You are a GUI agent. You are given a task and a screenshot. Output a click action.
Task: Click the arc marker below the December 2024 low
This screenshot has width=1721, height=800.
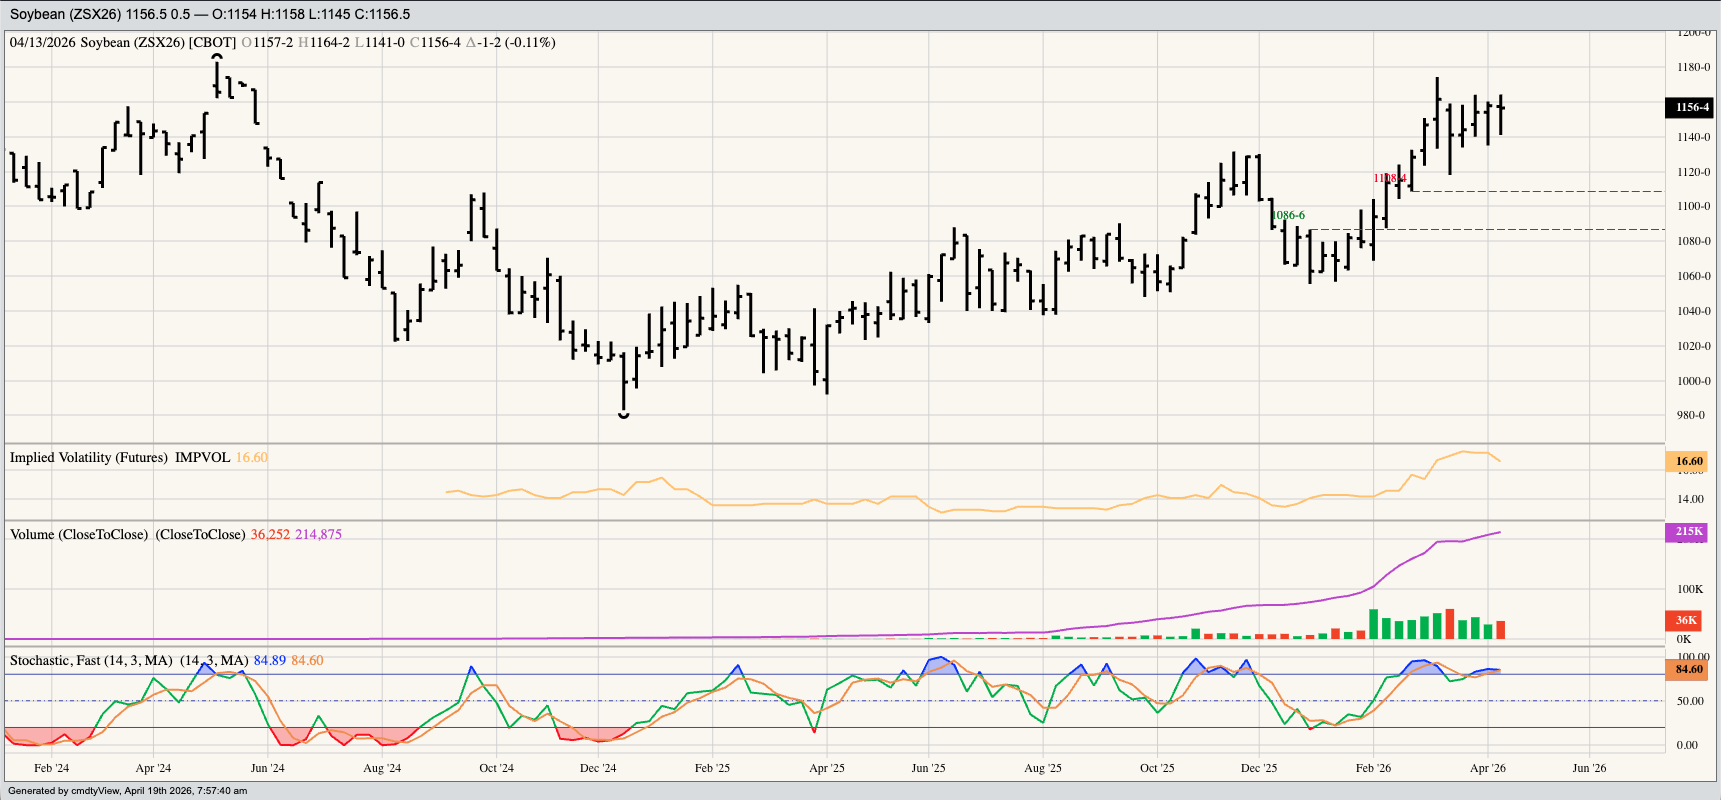pos(624,415)
